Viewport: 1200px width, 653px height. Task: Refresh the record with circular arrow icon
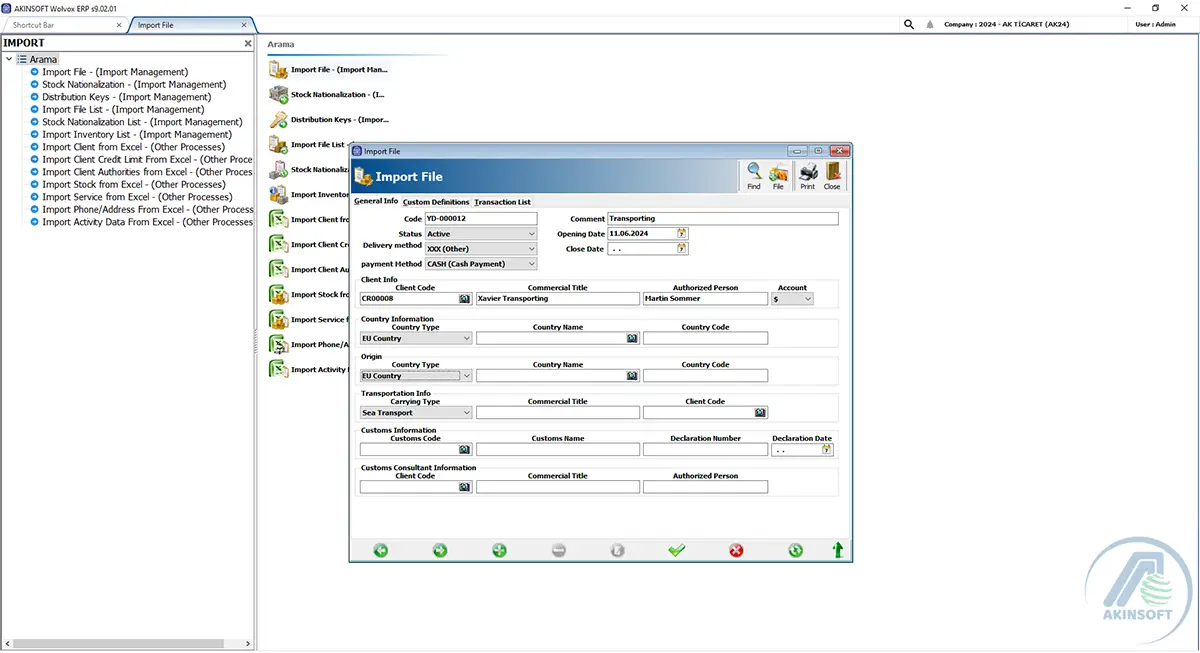click(x=795, y=550)
